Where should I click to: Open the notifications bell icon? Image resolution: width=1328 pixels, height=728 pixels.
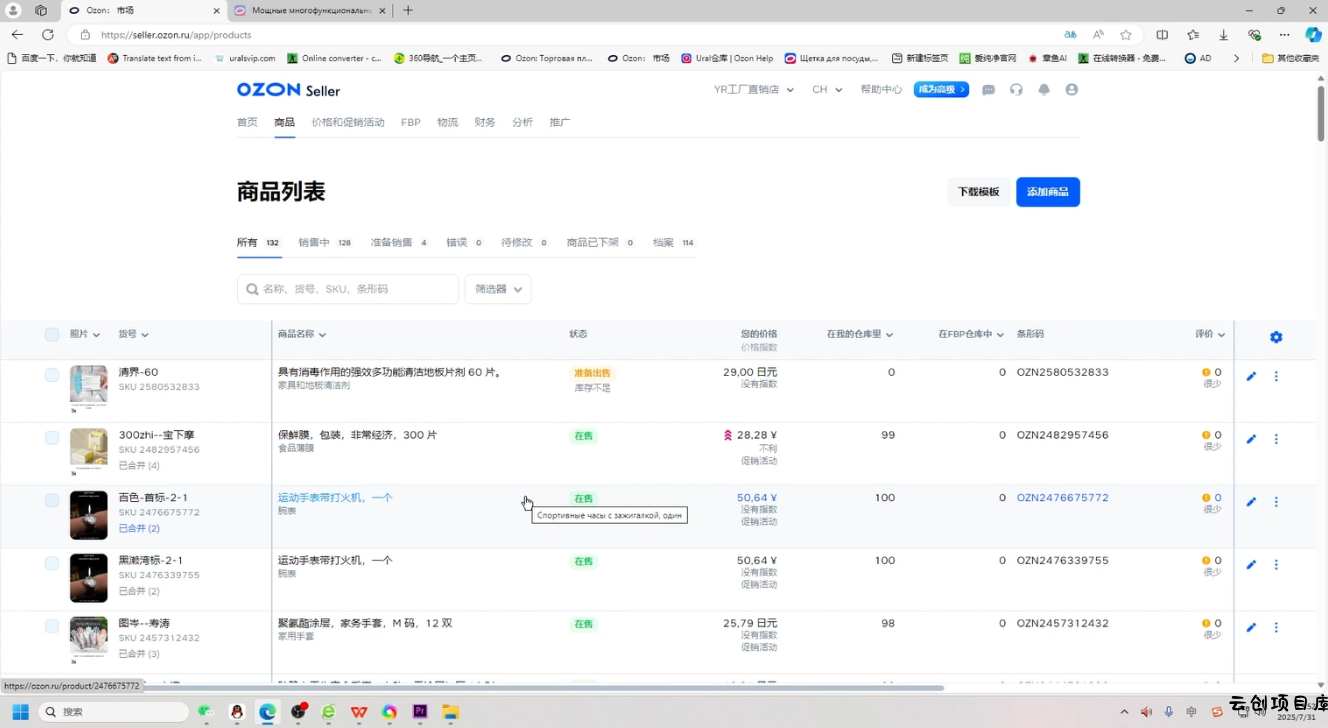(x=1044, y=90)
